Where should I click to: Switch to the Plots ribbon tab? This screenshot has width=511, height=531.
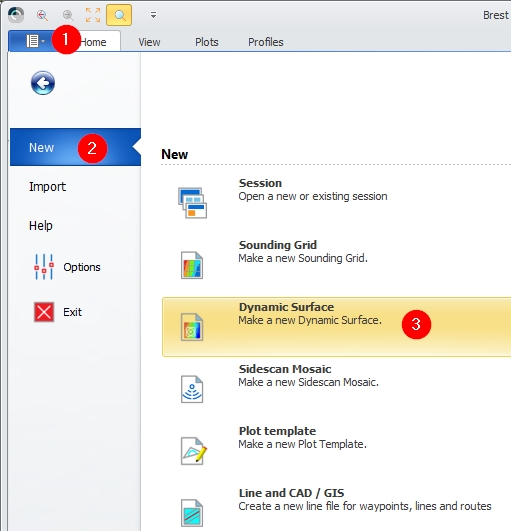207,42
